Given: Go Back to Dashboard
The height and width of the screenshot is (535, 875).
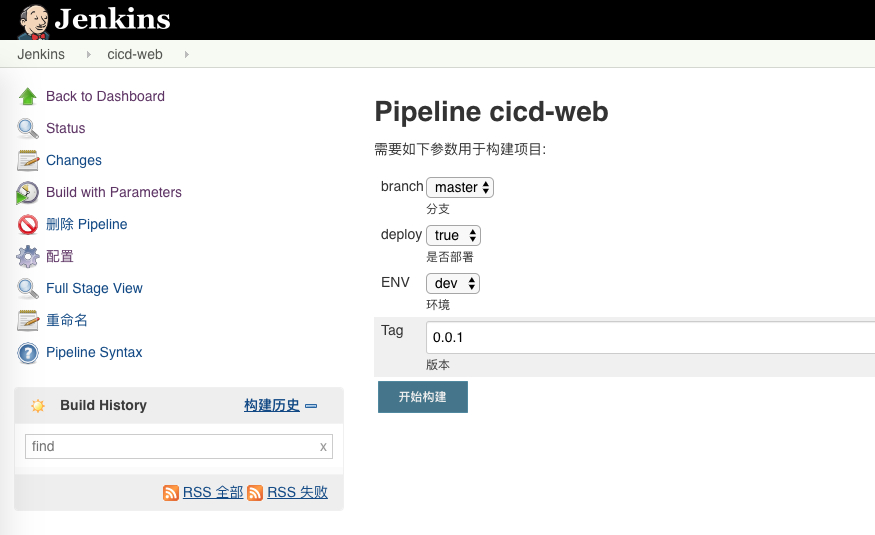Looking at the screenshot, I should [x=105, y=96].
